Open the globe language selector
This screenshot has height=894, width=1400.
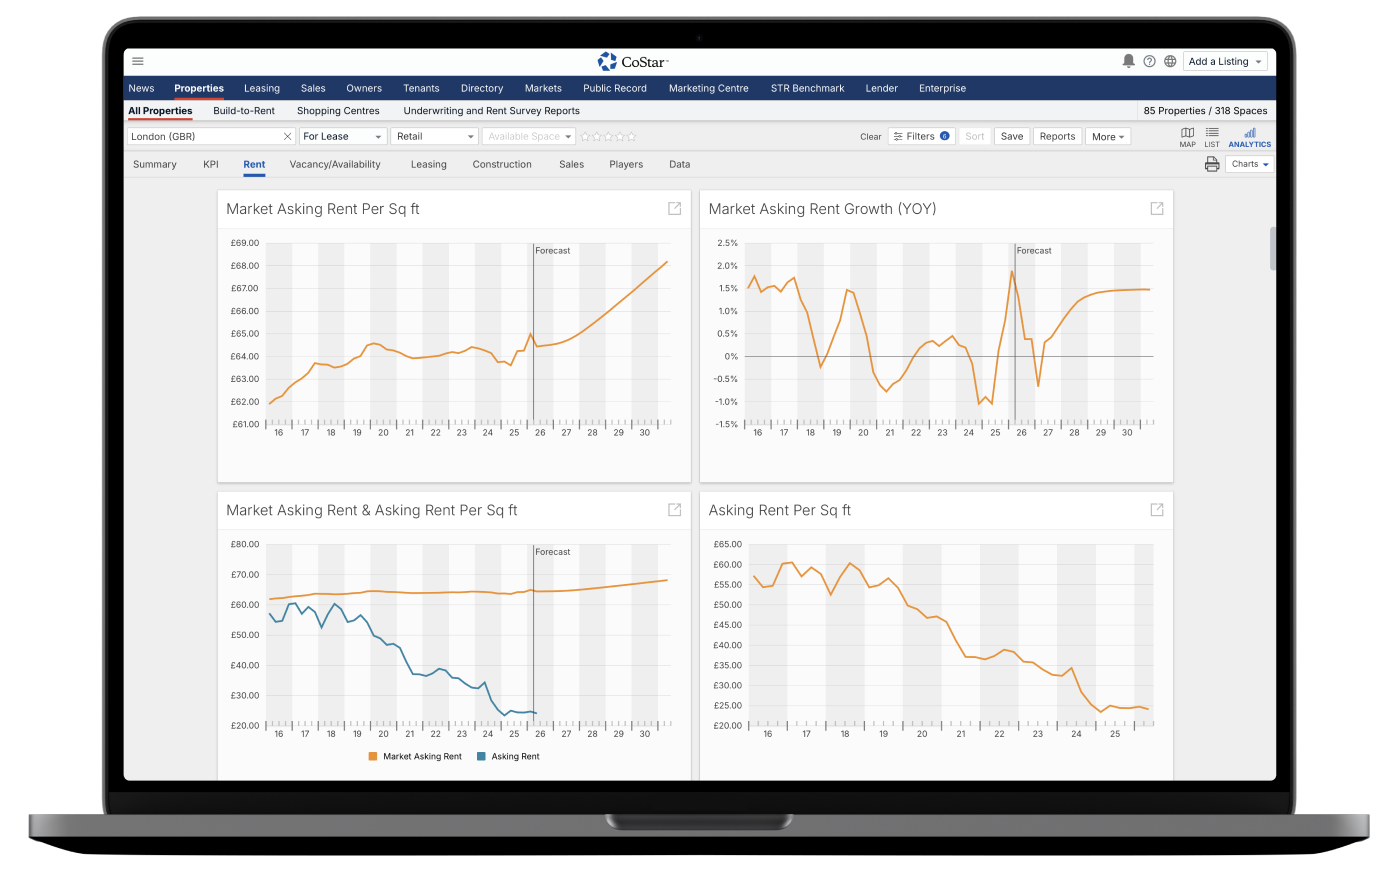[x=1169, y=61]
